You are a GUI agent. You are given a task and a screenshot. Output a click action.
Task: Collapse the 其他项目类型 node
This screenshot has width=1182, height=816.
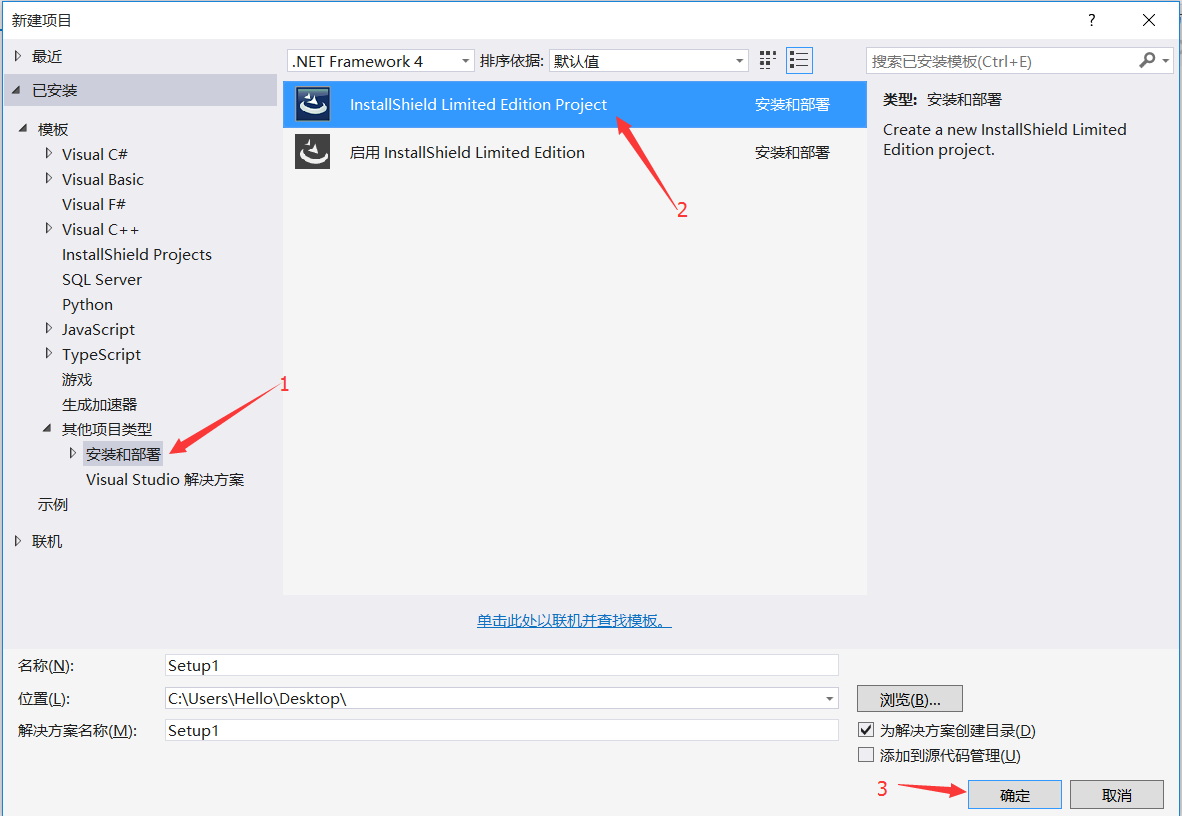coord(47,428)
